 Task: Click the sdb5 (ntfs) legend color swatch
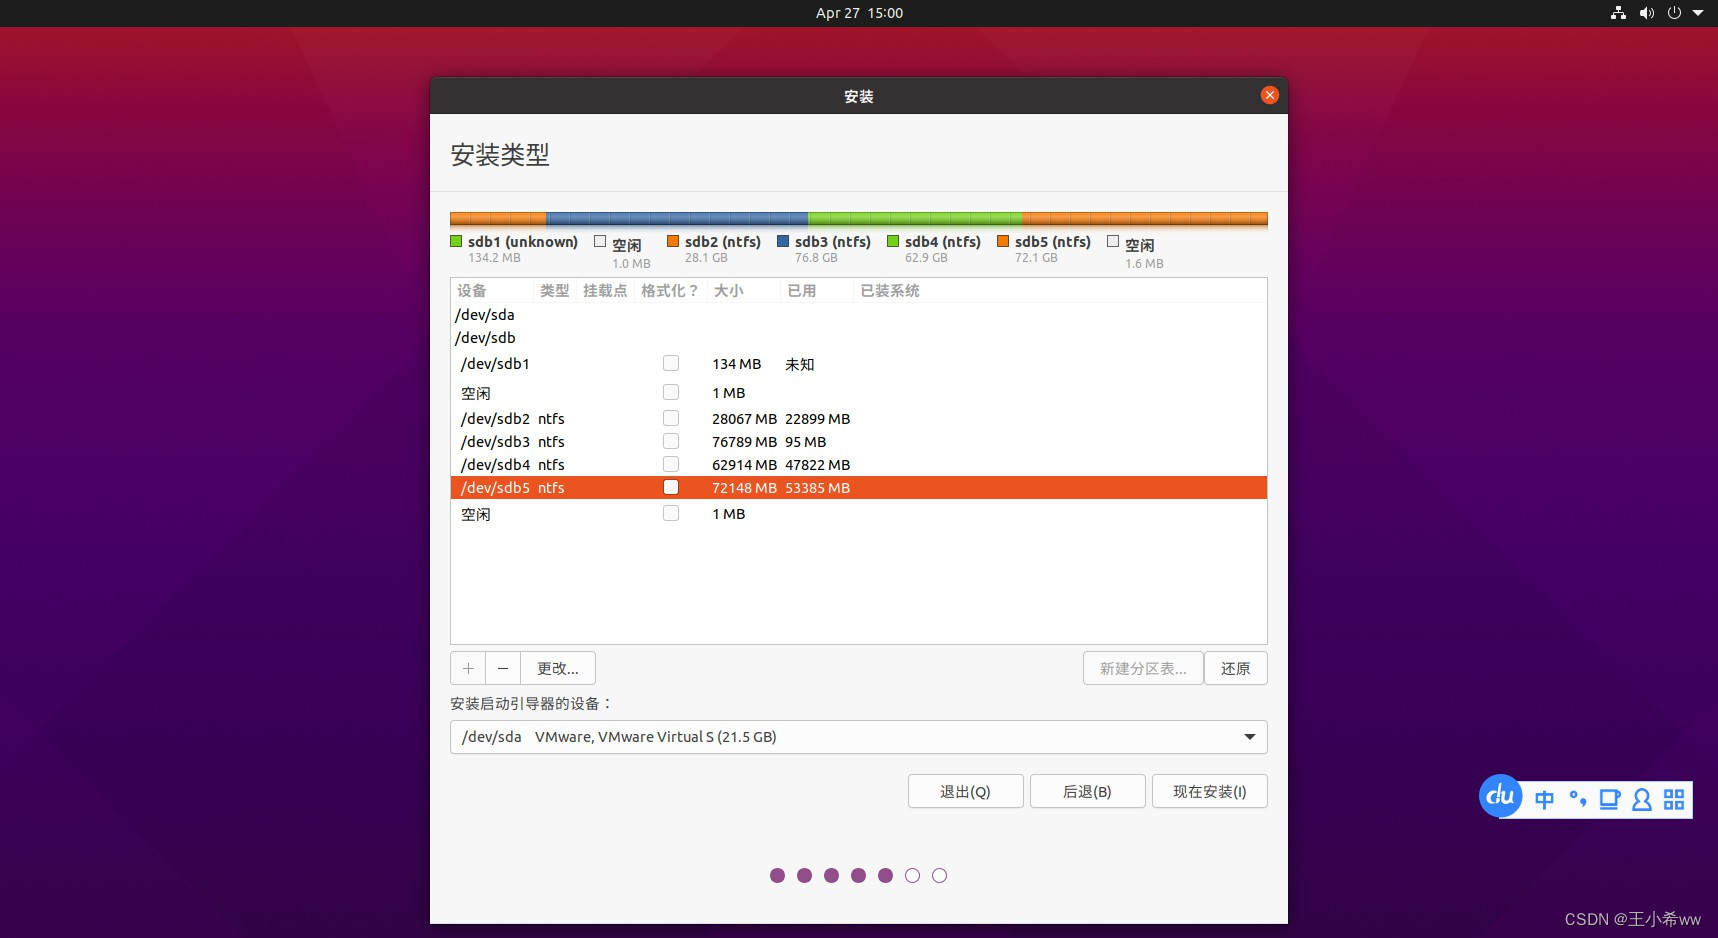[1003, 241]
